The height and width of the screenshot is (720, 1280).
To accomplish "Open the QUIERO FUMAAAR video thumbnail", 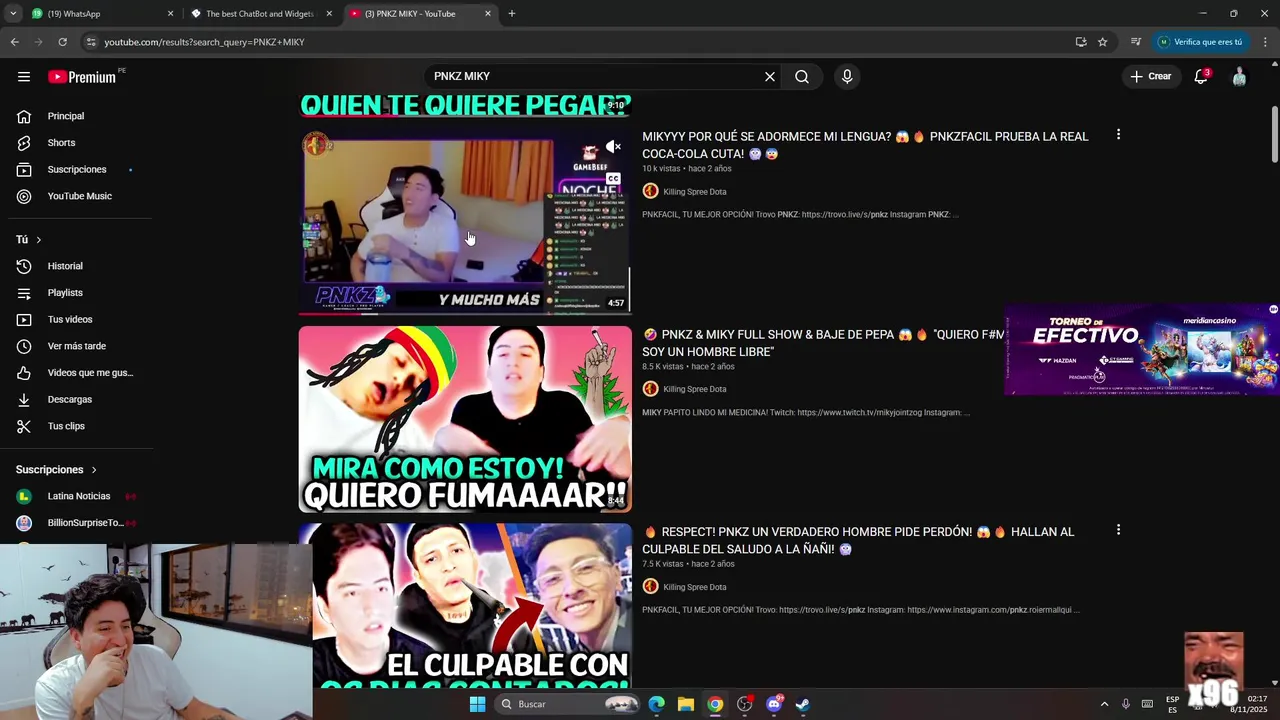I will [x=465, y=419].
